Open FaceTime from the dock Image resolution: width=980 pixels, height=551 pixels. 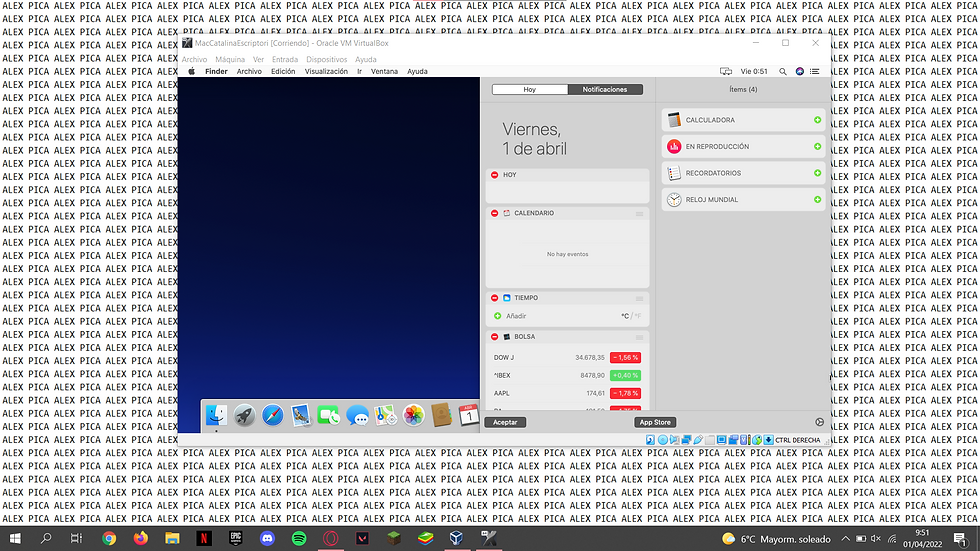click(x=329, y=415)
